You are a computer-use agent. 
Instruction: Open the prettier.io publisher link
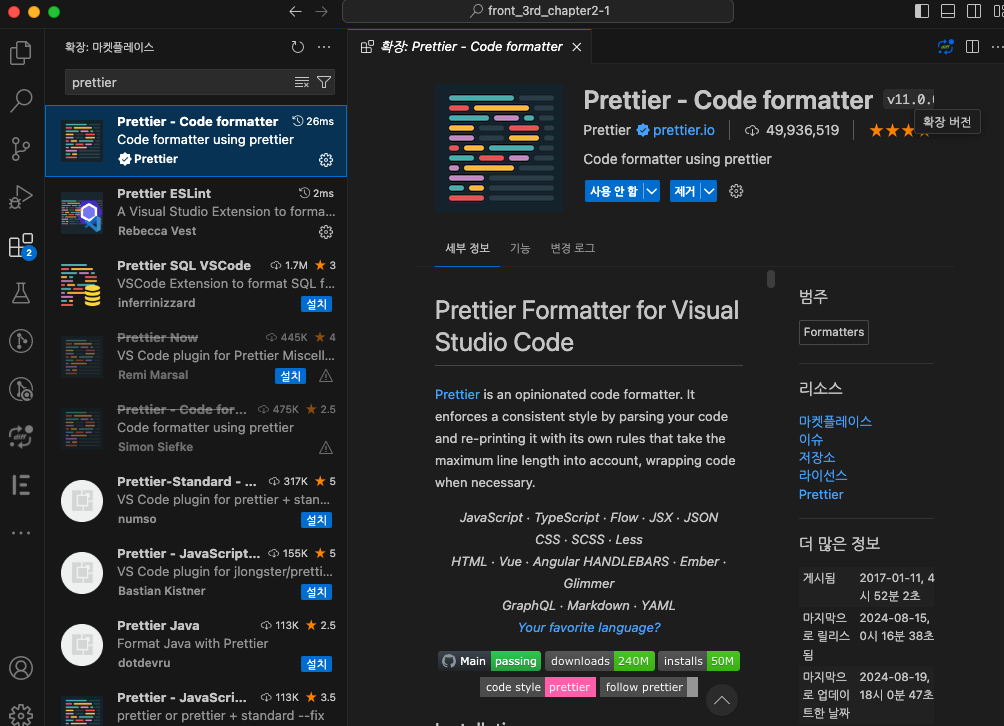(x=683, y=130)
